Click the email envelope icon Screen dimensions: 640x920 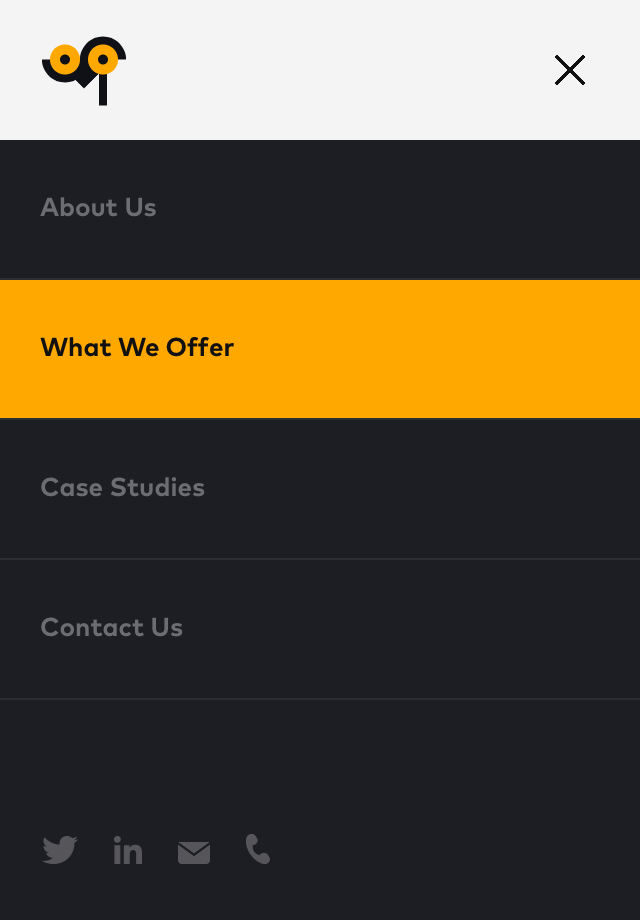coord(194,852)
